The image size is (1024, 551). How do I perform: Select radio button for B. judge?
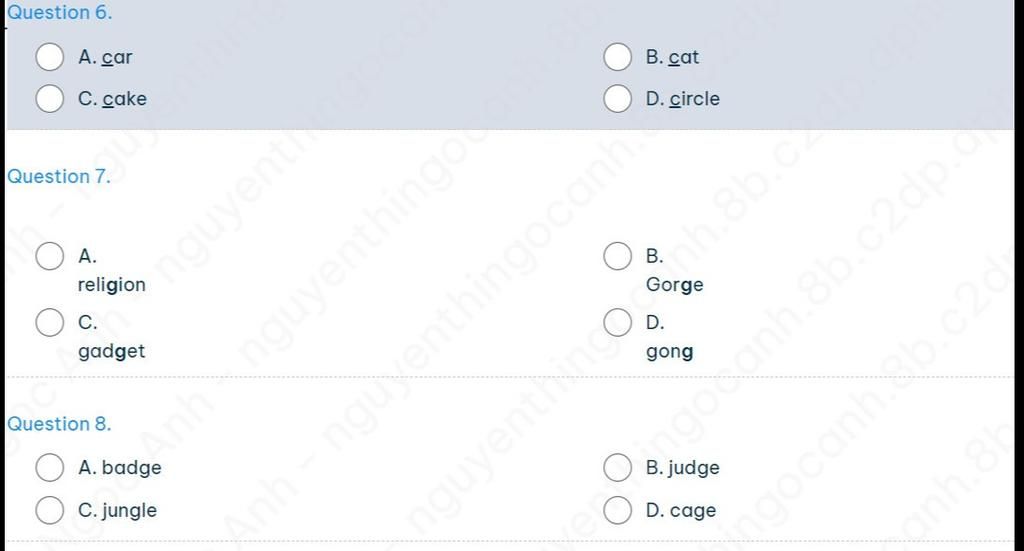[x=617, y=467]
